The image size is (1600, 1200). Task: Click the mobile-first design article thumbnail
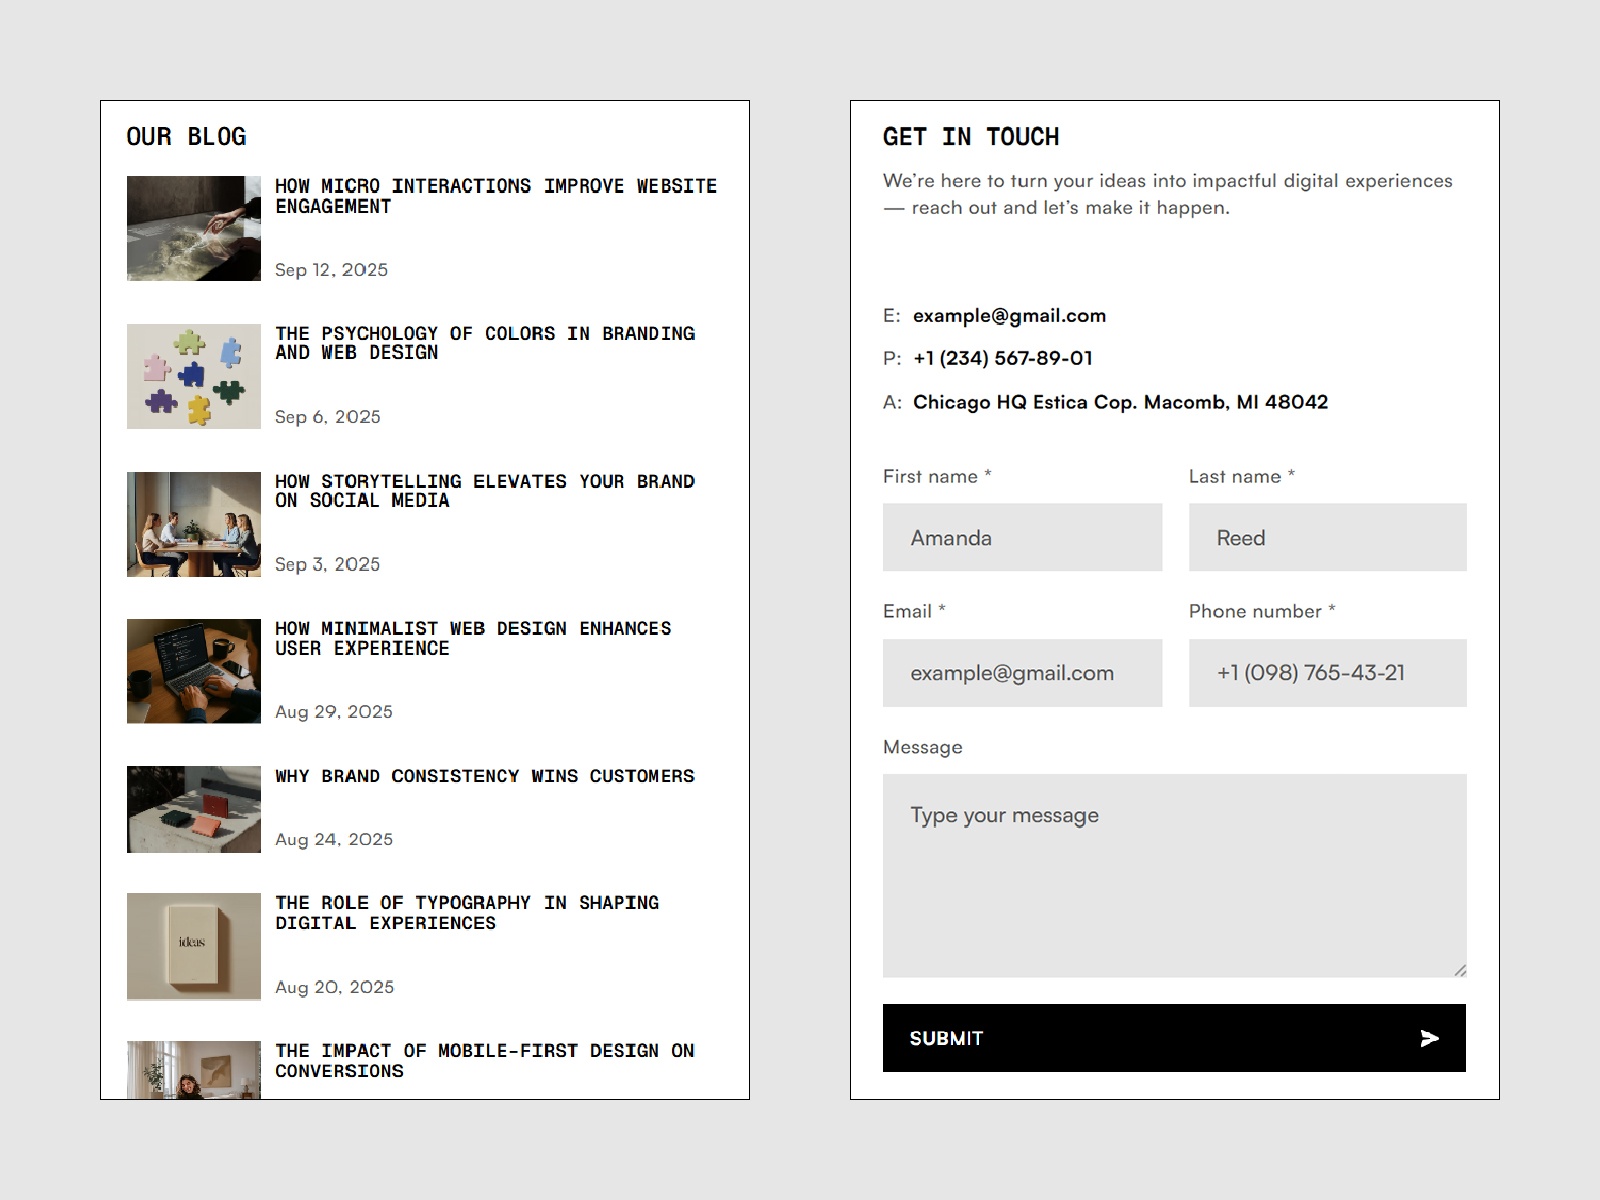point(193,1071)
